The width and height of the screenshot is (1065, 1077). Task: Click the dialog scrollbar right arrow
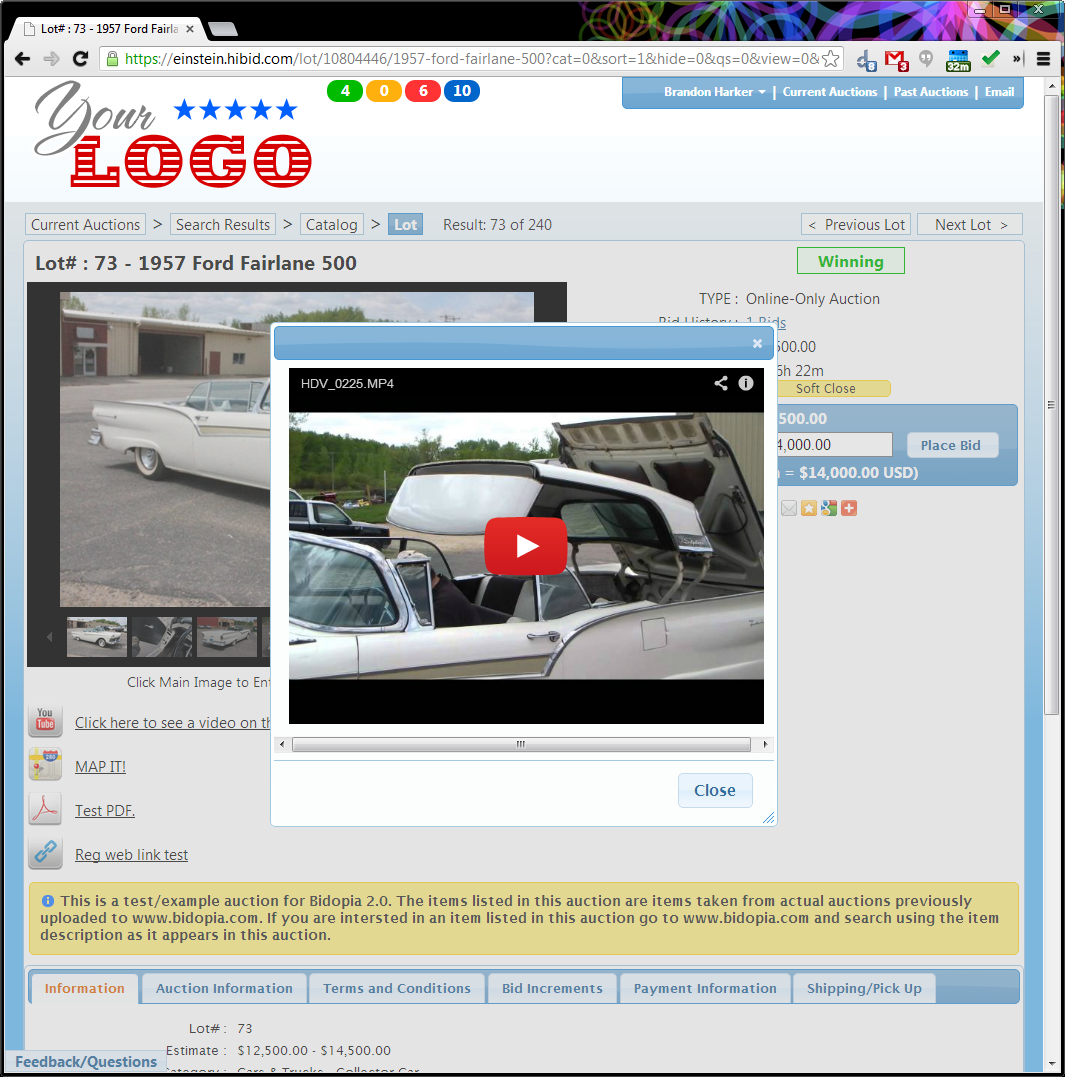766,745
